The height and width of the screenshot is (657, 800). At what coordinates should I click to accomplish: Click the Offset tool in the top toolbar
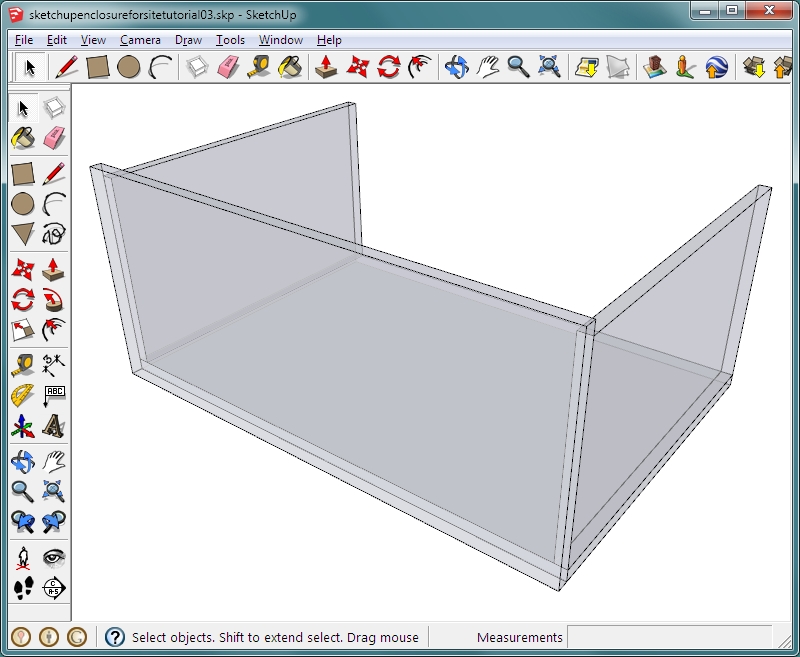(x=419, y=67)
